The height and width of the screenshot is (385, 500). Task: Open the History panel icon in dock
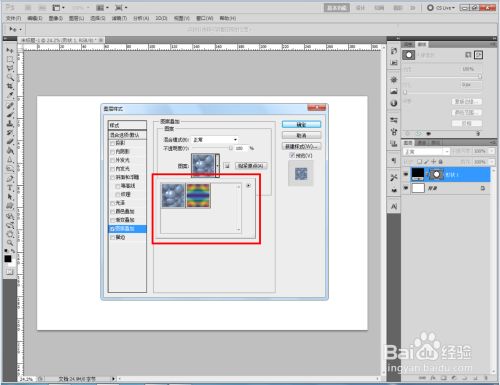[x=394, y=51]
